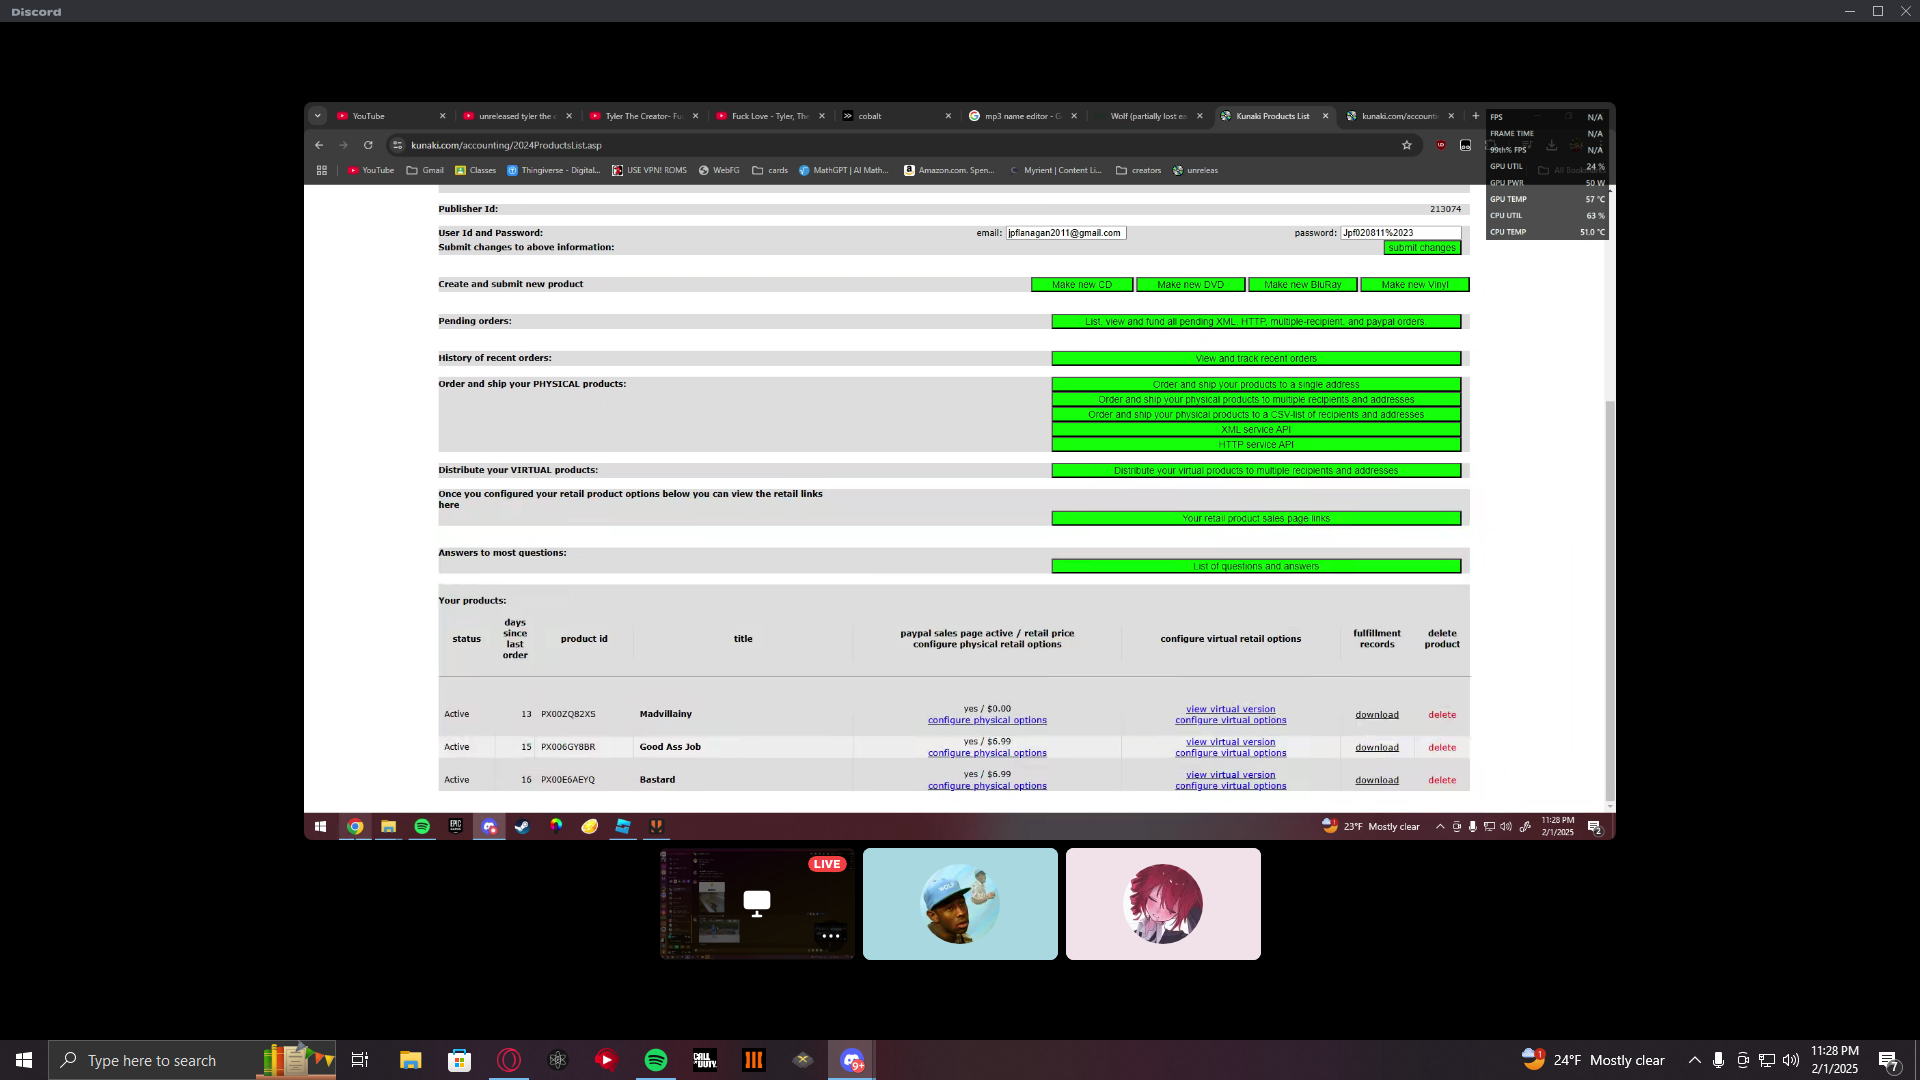Select the red-haired anime avatar tile
Viewport: 1920px width, 1080px height.
point(1163,904)
